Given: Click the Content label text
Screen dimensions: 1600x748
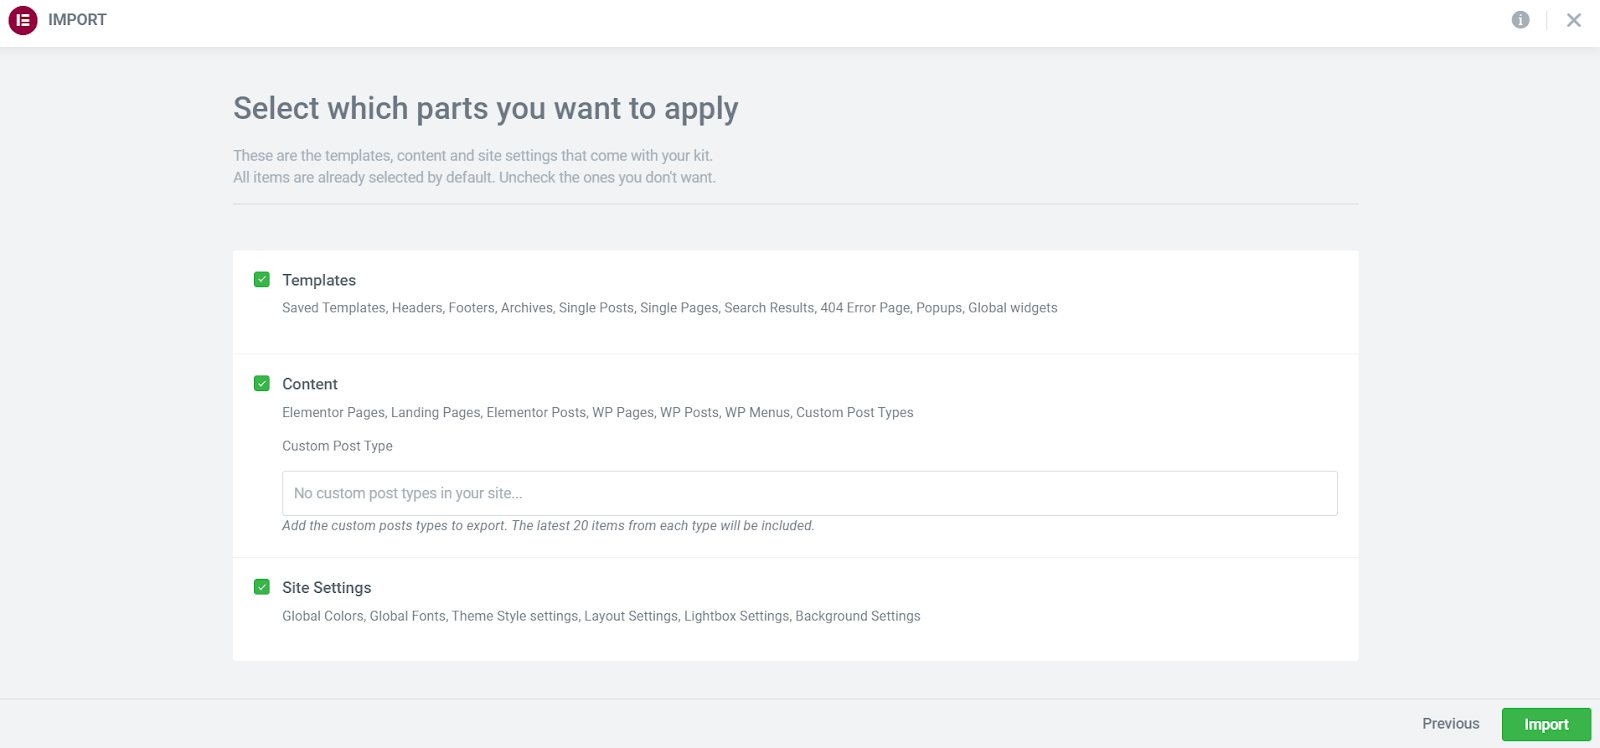Looking at the screenshot, I should (x=310, y=384).
